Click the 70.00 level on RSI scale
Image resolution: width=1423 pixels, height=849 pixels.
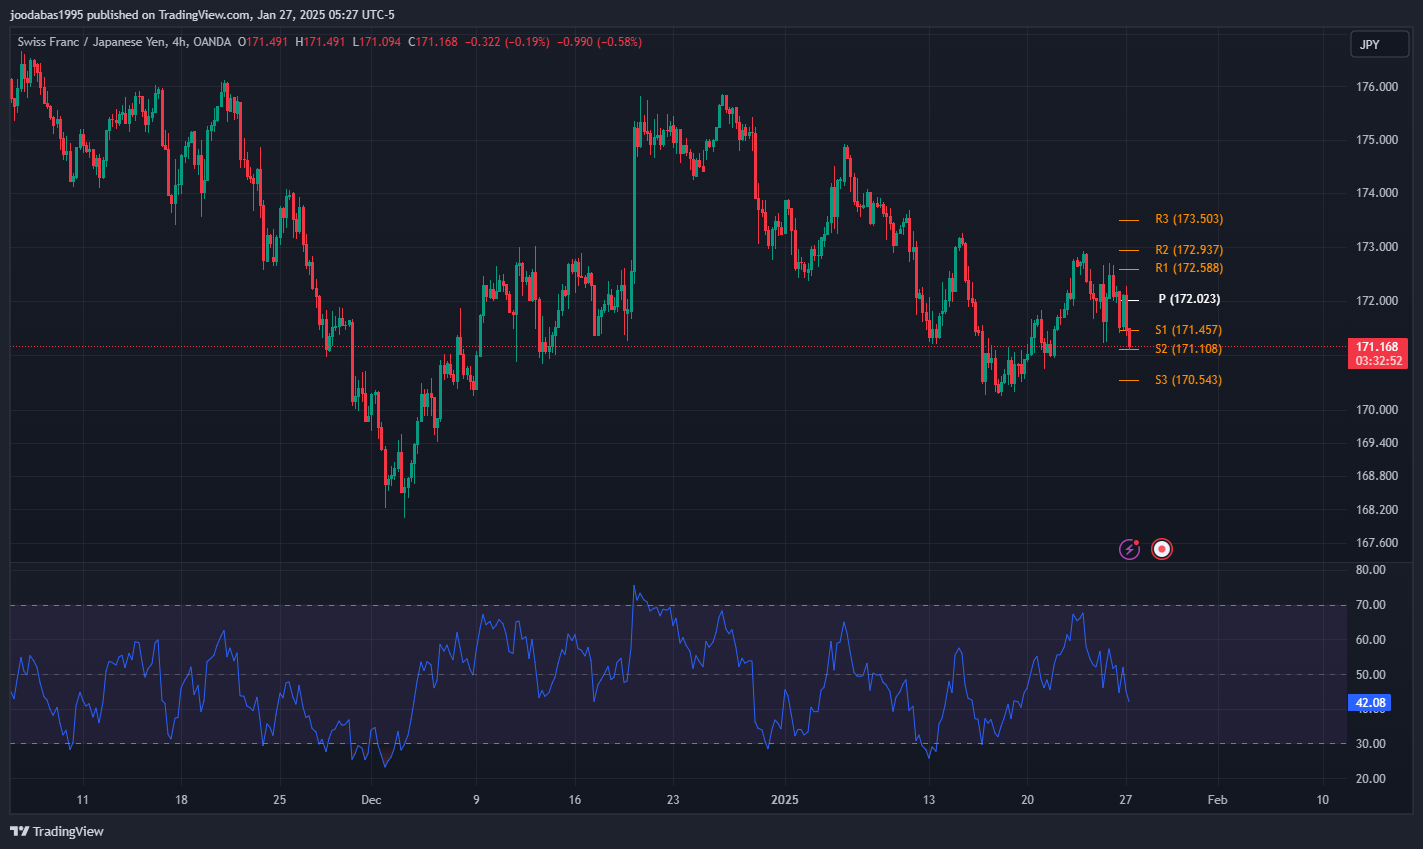click(1371, 605)
